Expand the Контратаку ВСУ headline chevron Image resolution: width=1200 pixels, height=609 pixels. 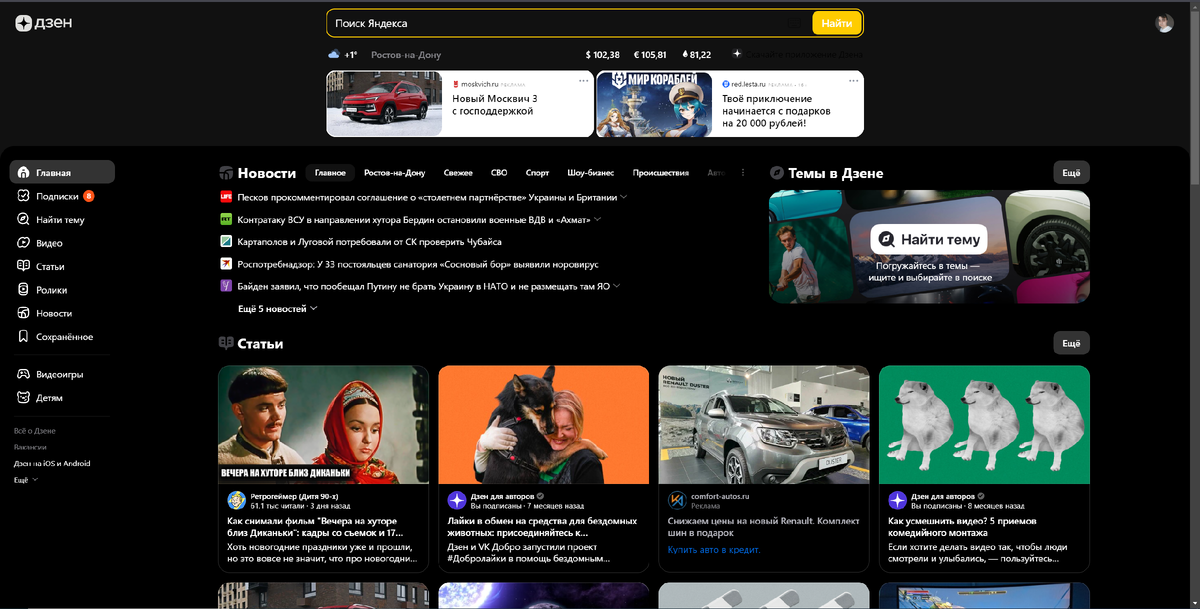(597, 219)
